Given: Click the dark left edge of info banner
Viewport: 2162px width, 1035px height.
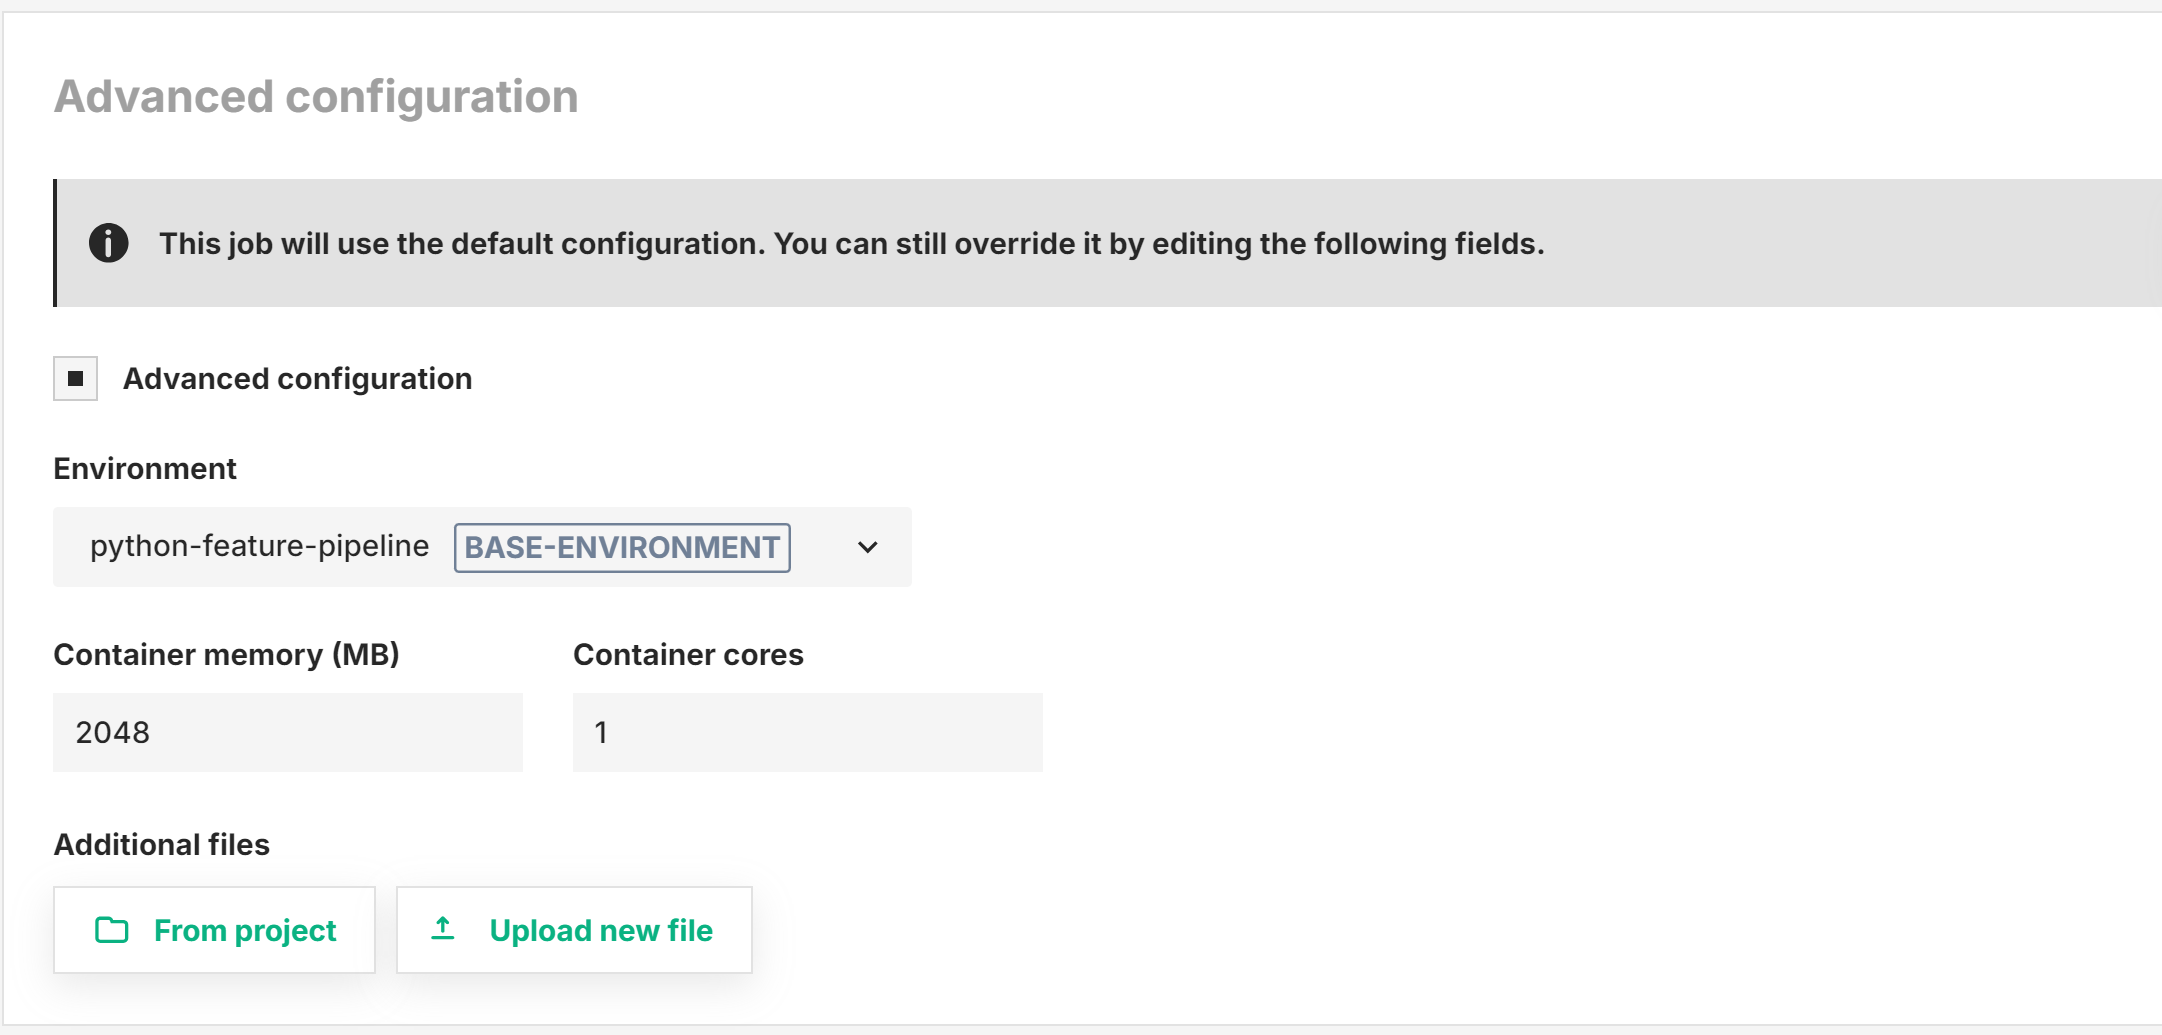Looking at the screenshot, I should (55, 243).
